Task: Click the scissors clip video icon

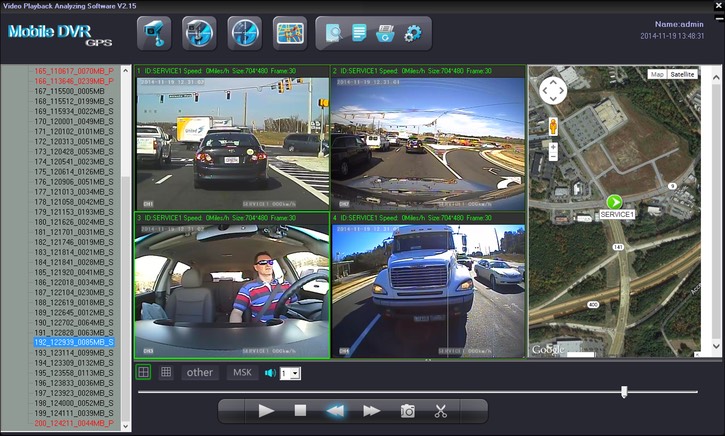Action: click(440, 411)
